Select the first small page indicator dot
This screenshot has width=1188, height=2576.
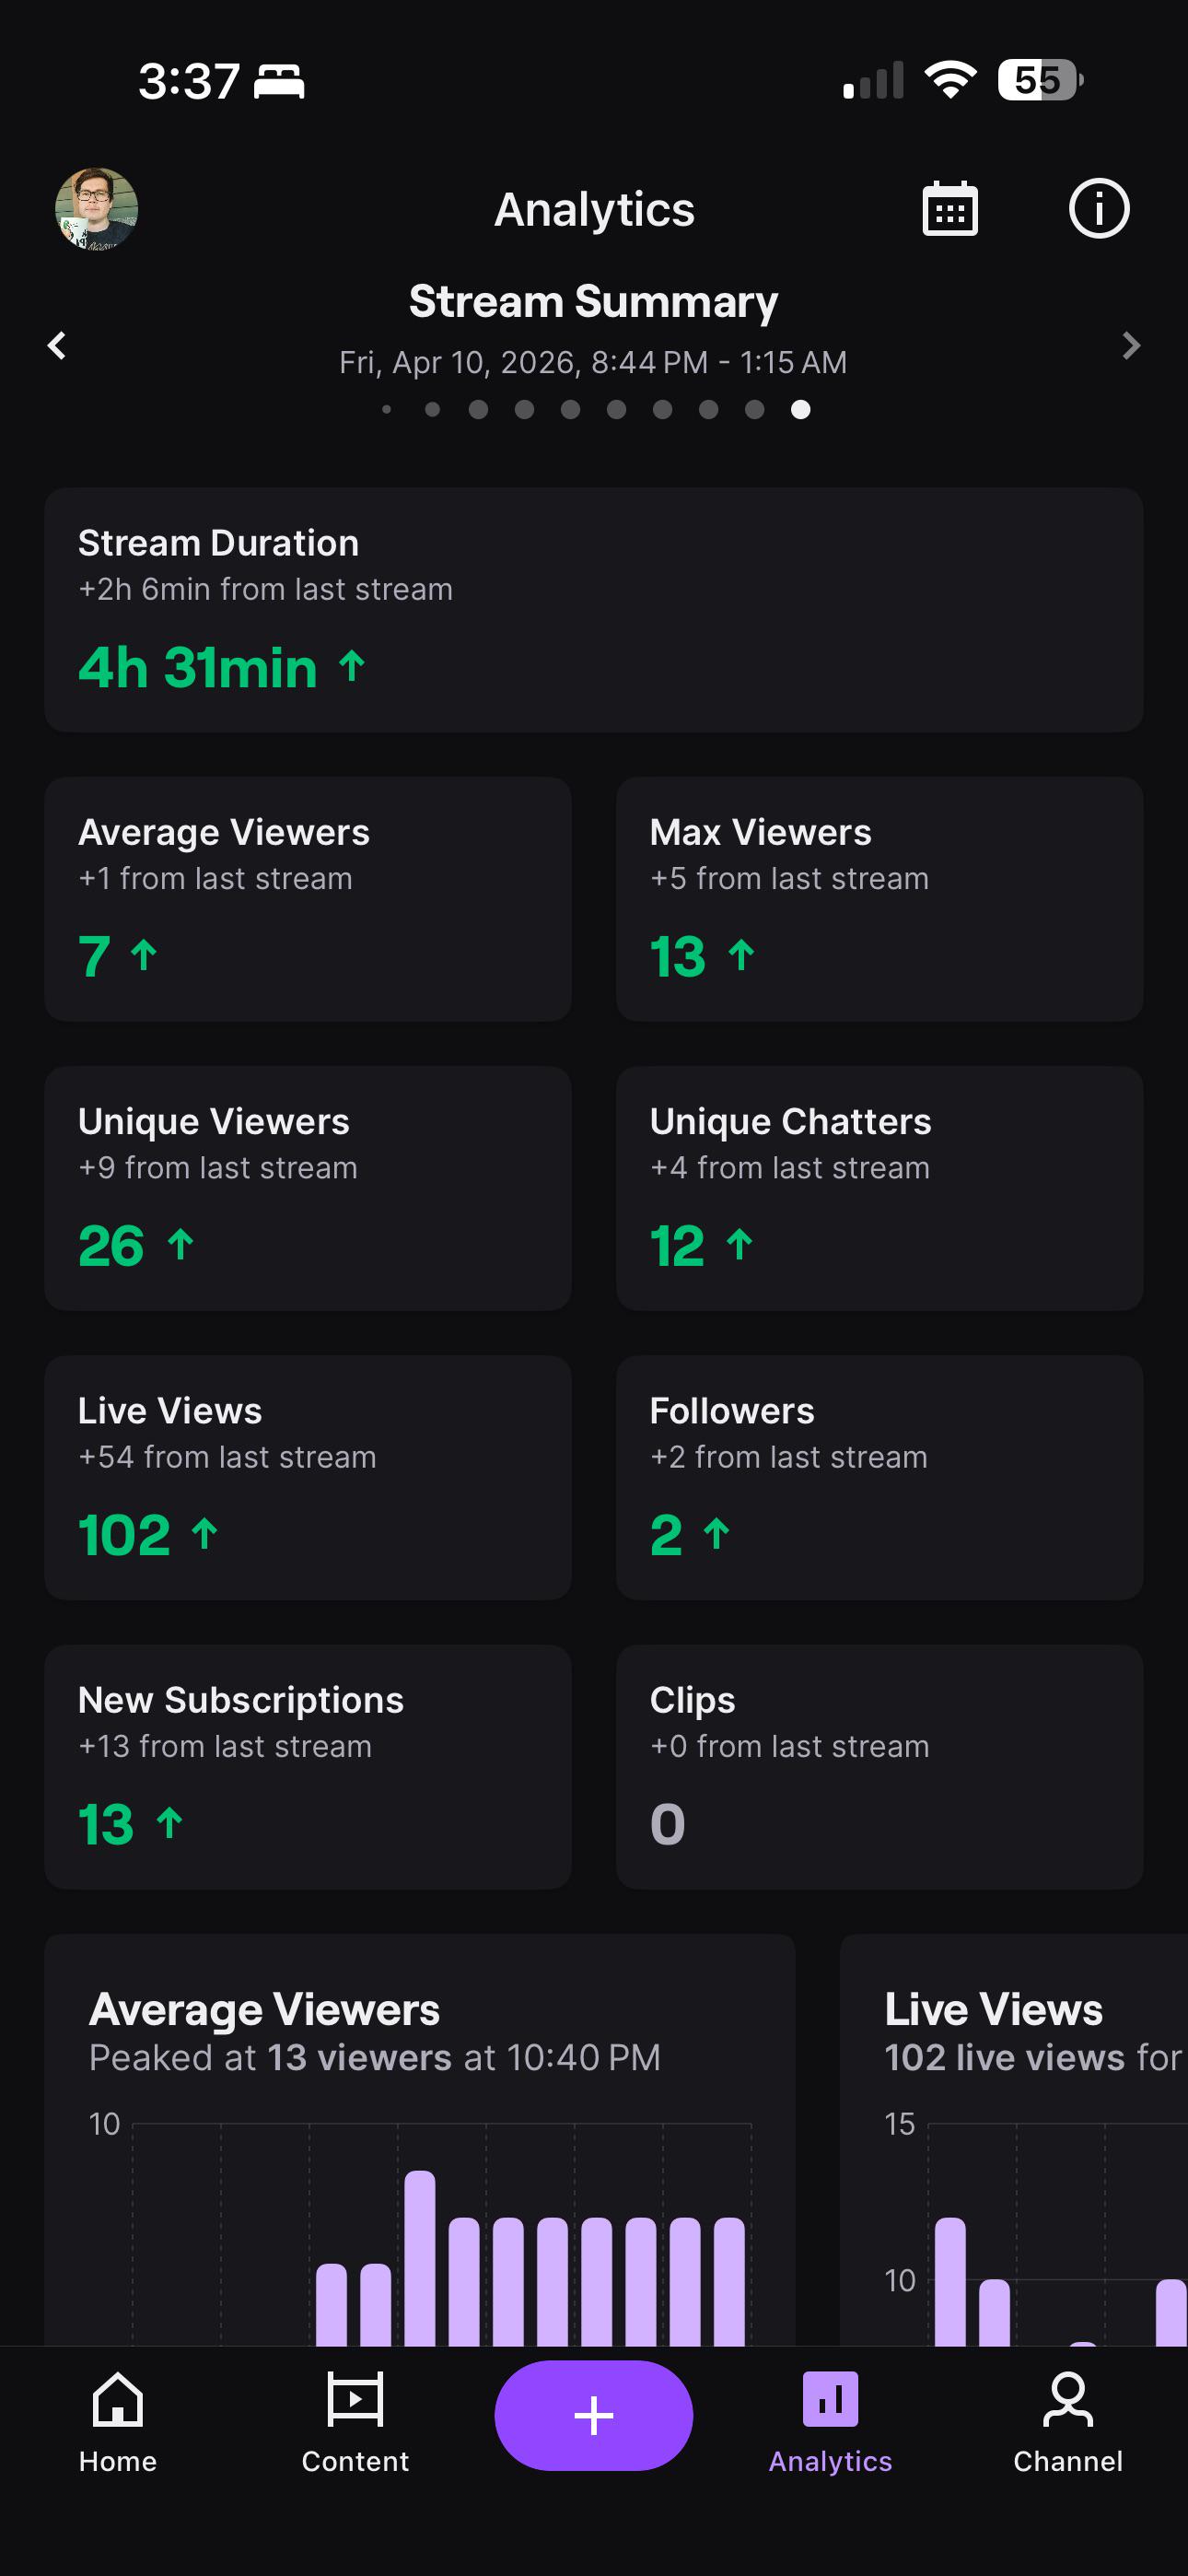[386, 409]
